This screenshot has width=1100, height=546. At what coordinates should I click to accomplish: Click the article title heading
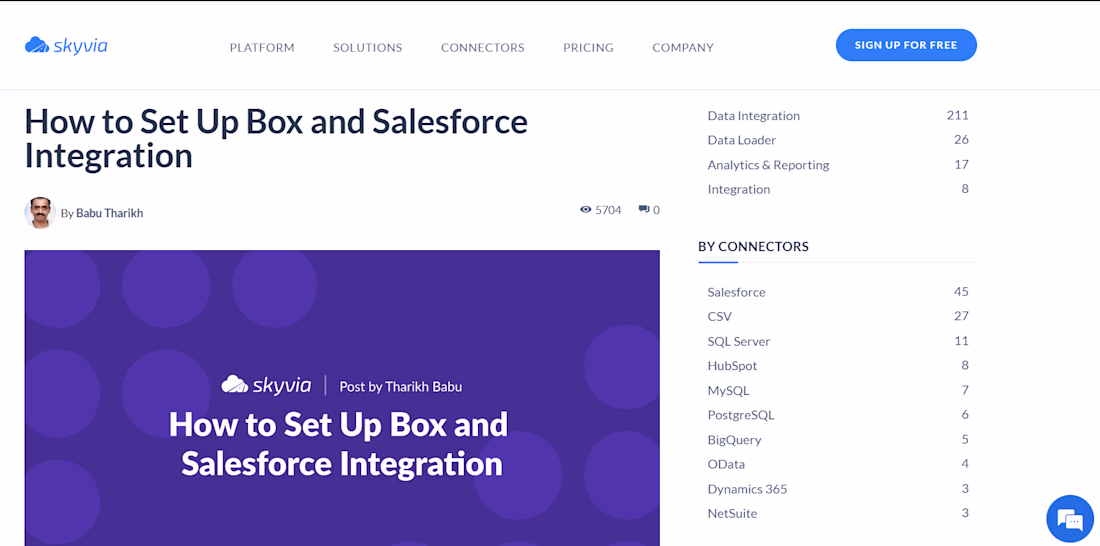[276, 138]
